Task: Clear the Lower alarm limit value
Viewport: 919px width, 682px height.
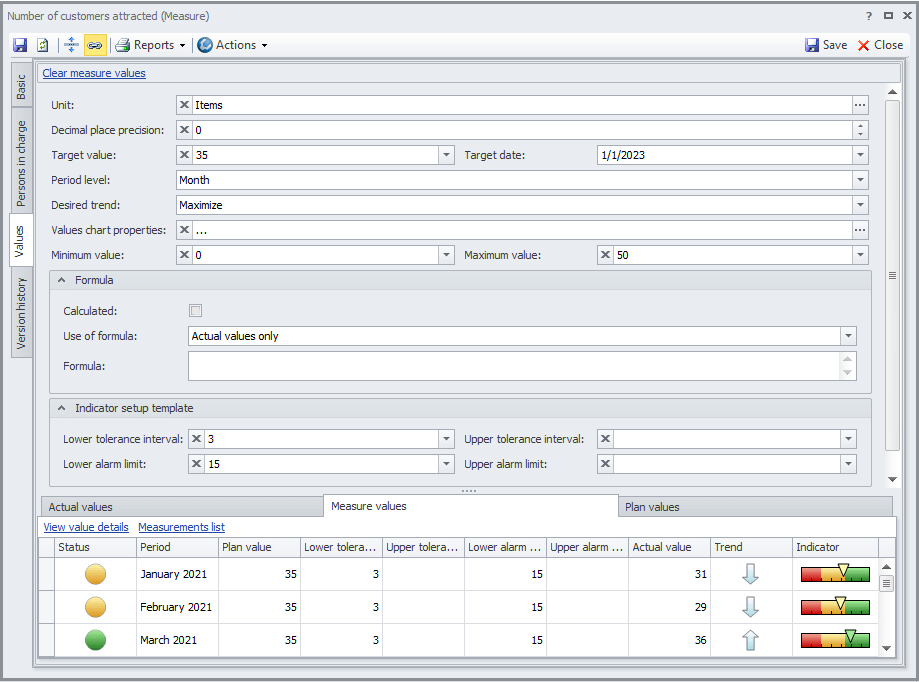Action: tap(196, 464)
